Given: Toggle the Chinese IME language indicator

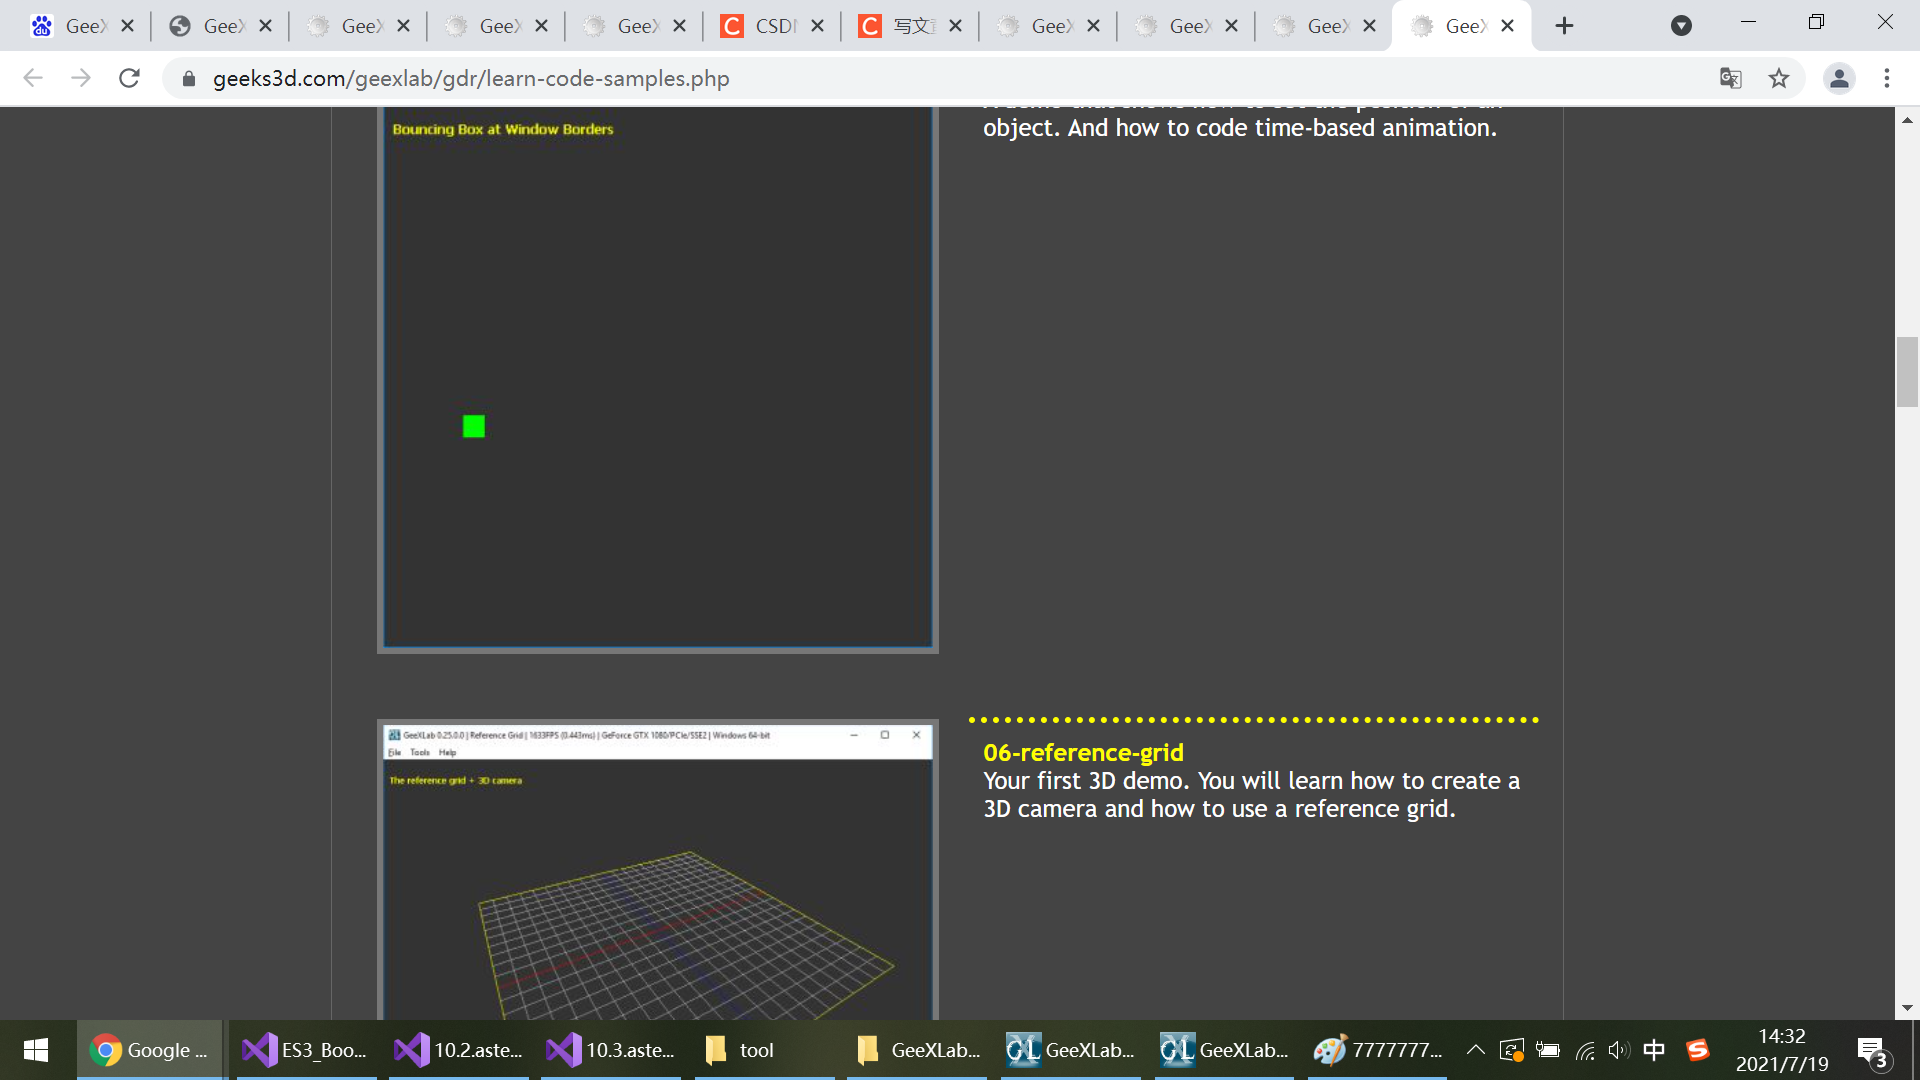Looking at the screenshot, I should tap(1654, 1050).
